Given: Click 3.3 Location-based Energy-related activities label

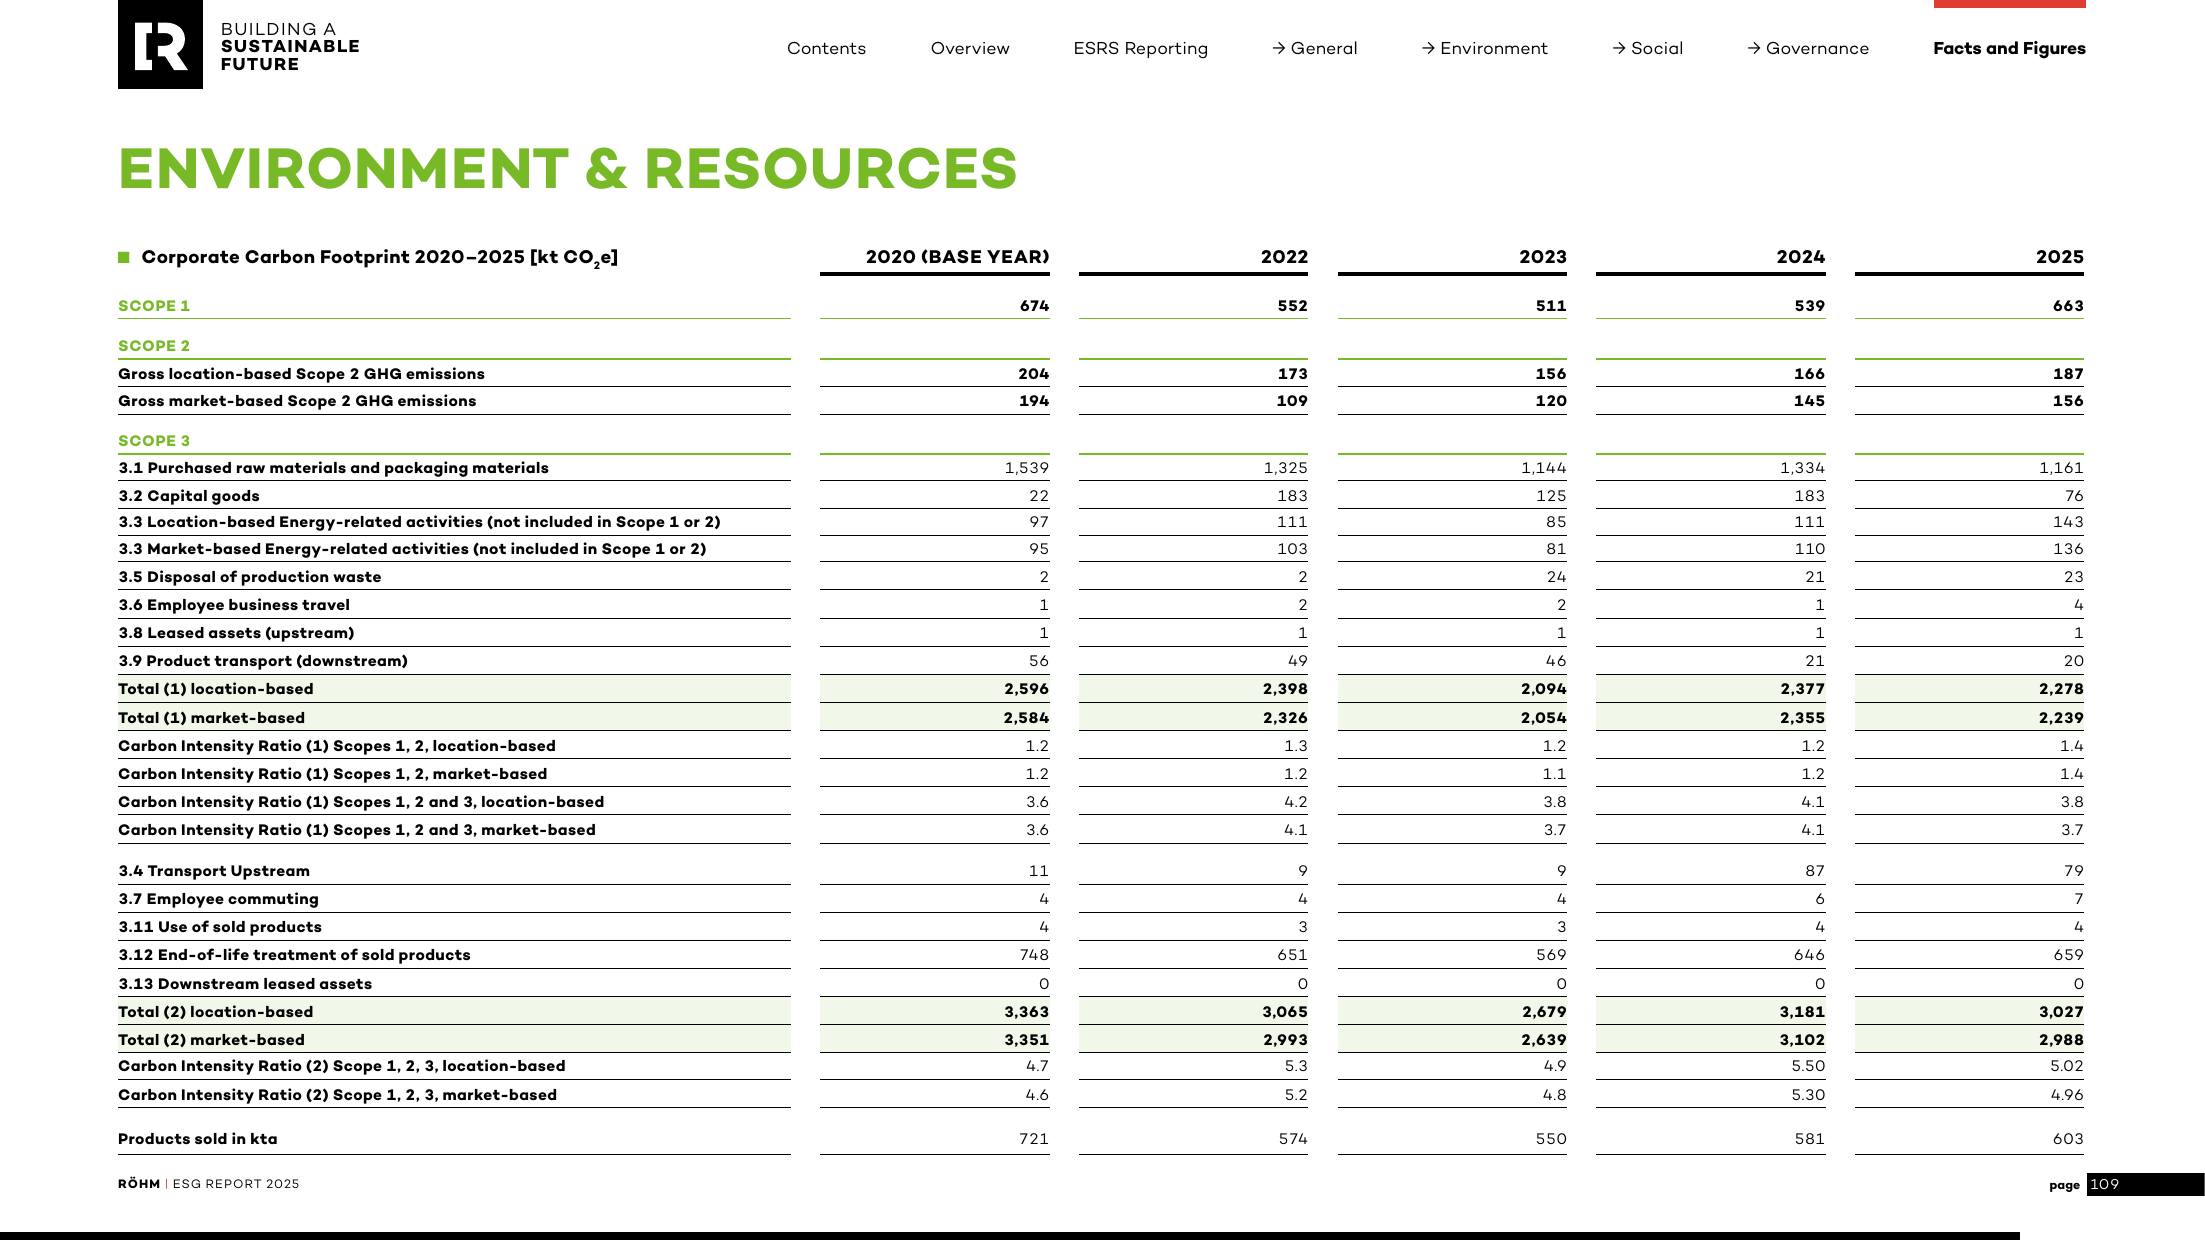Looking at the screenshot, I should 419,522.
